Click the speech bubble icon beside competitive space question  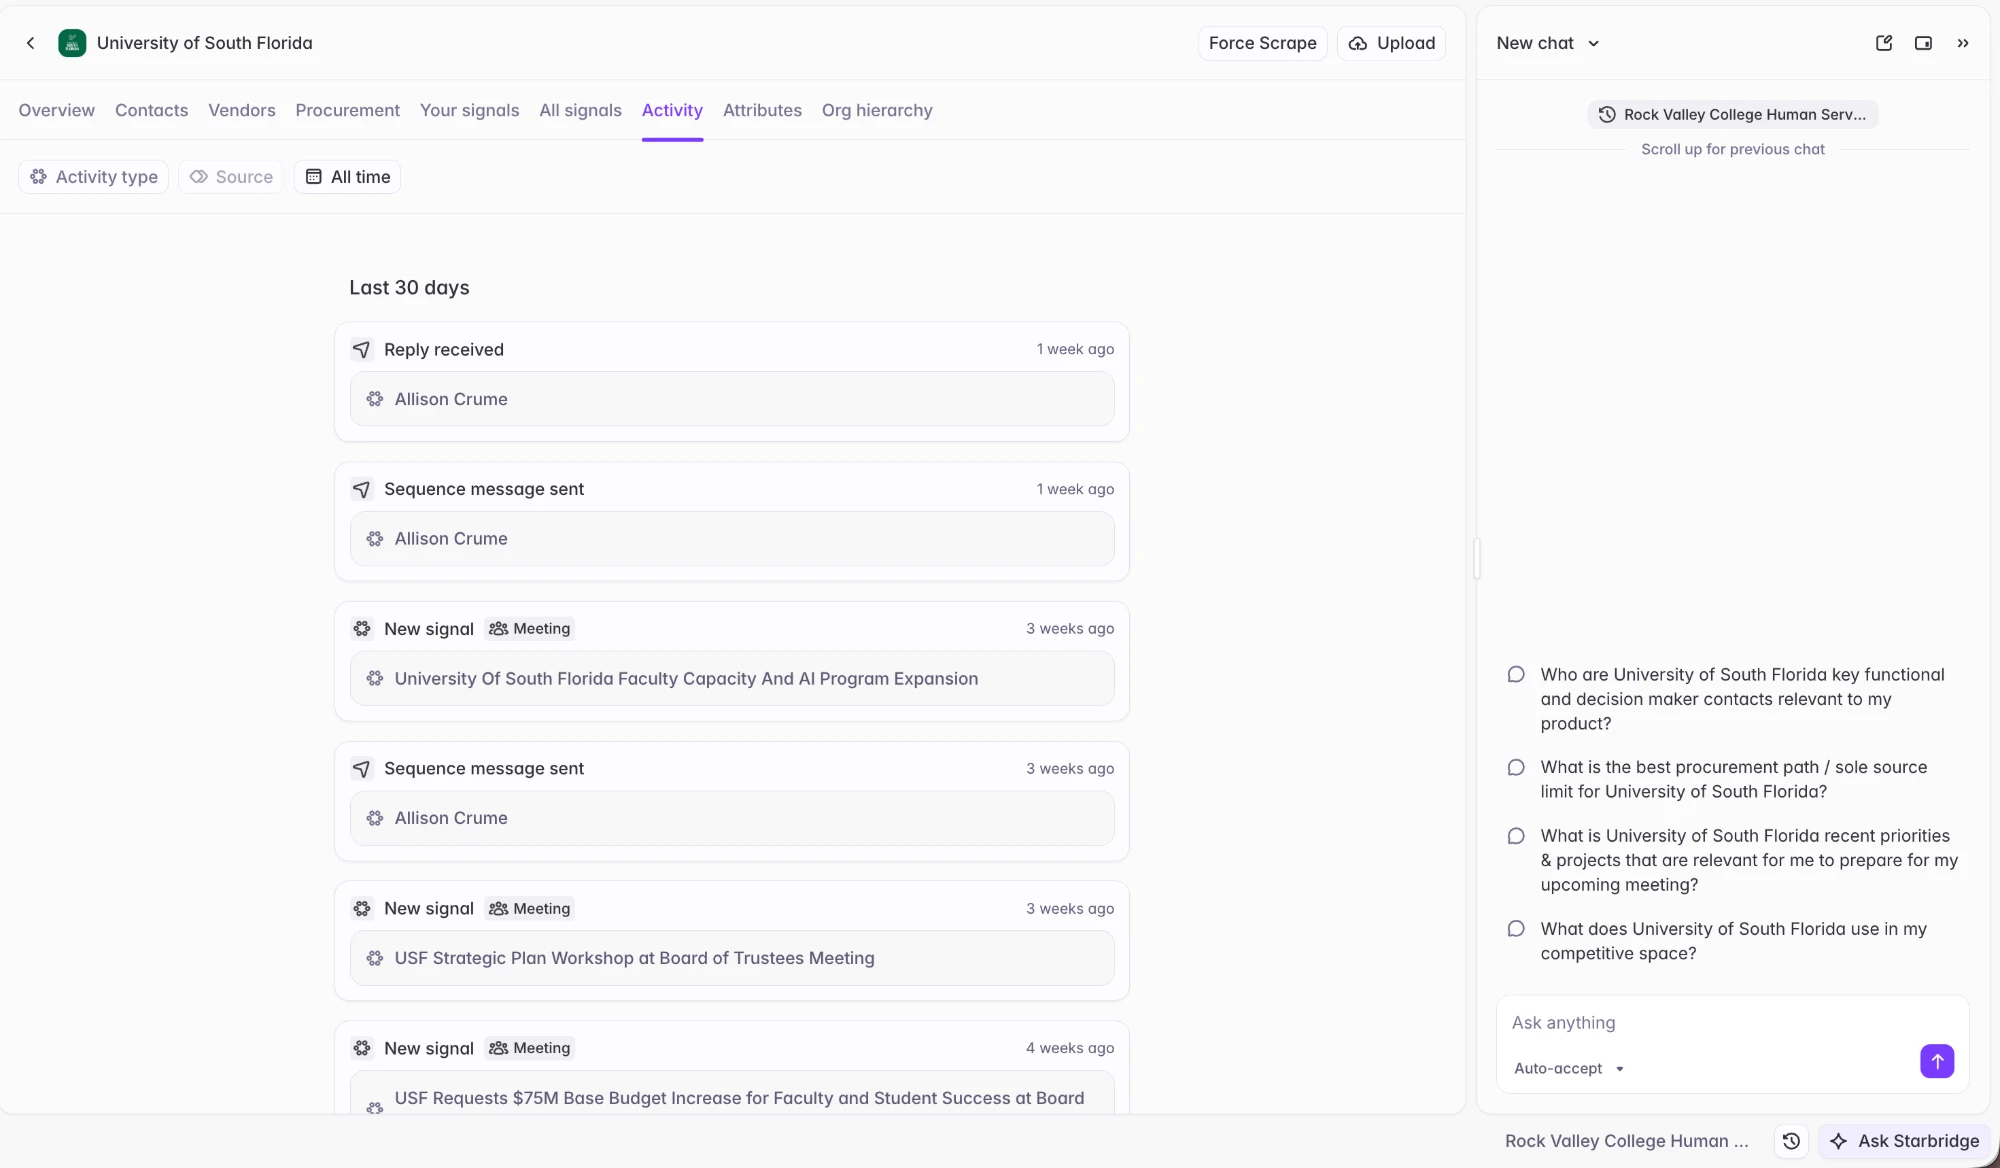coord(1516,929)
